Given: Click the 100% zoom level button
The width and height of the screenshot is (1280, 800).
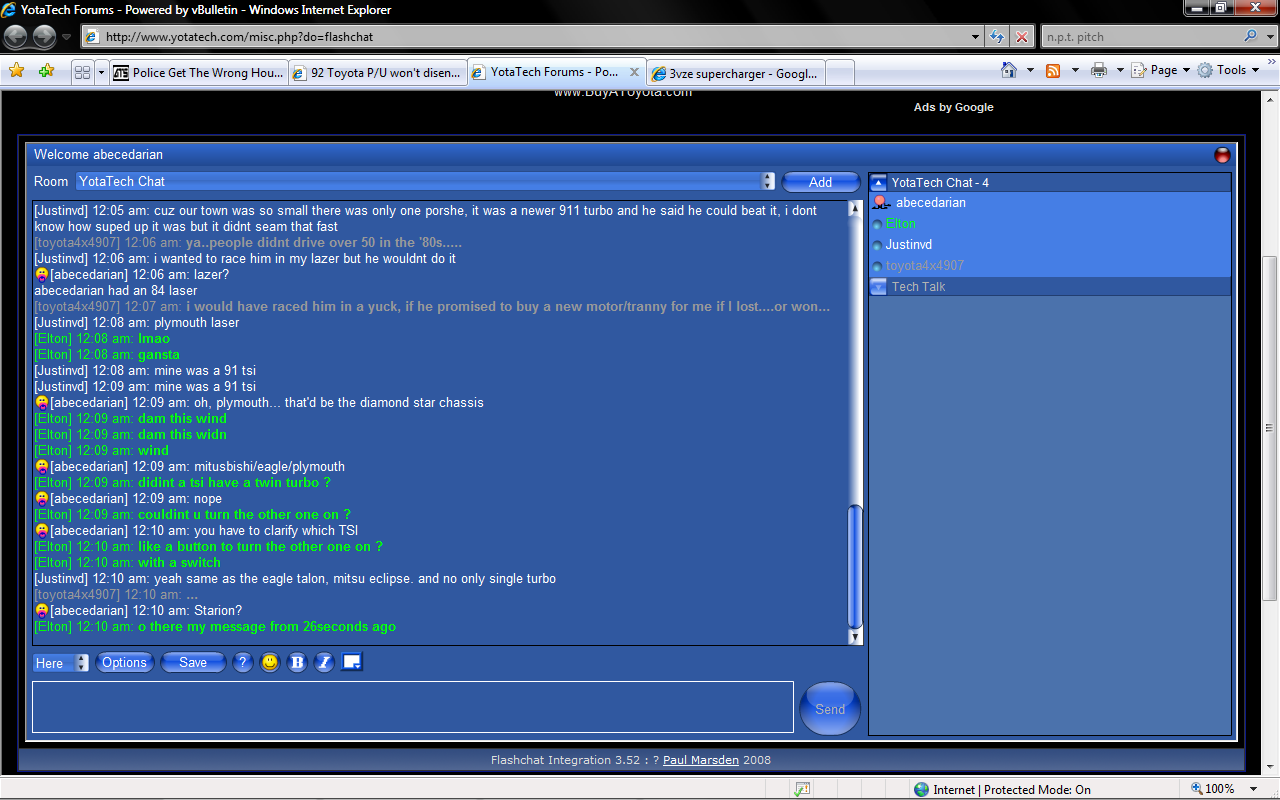Looking at the screenshot, I should [1212, 789].
